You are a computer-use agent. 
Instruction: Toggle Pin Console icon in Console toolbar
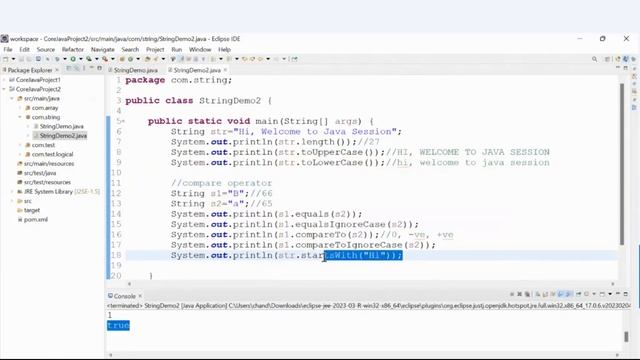click(x=578, y=294)
